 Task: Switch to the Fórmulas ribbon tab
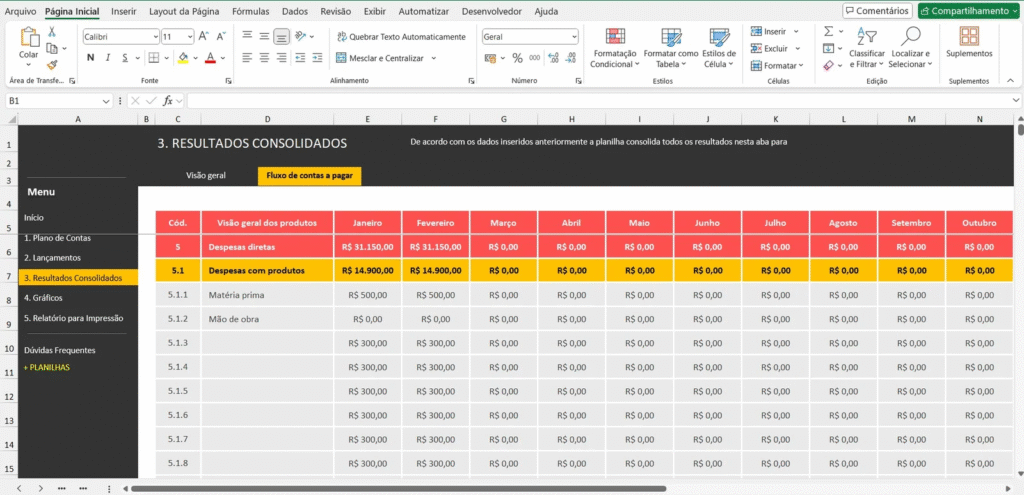[250, 11]
